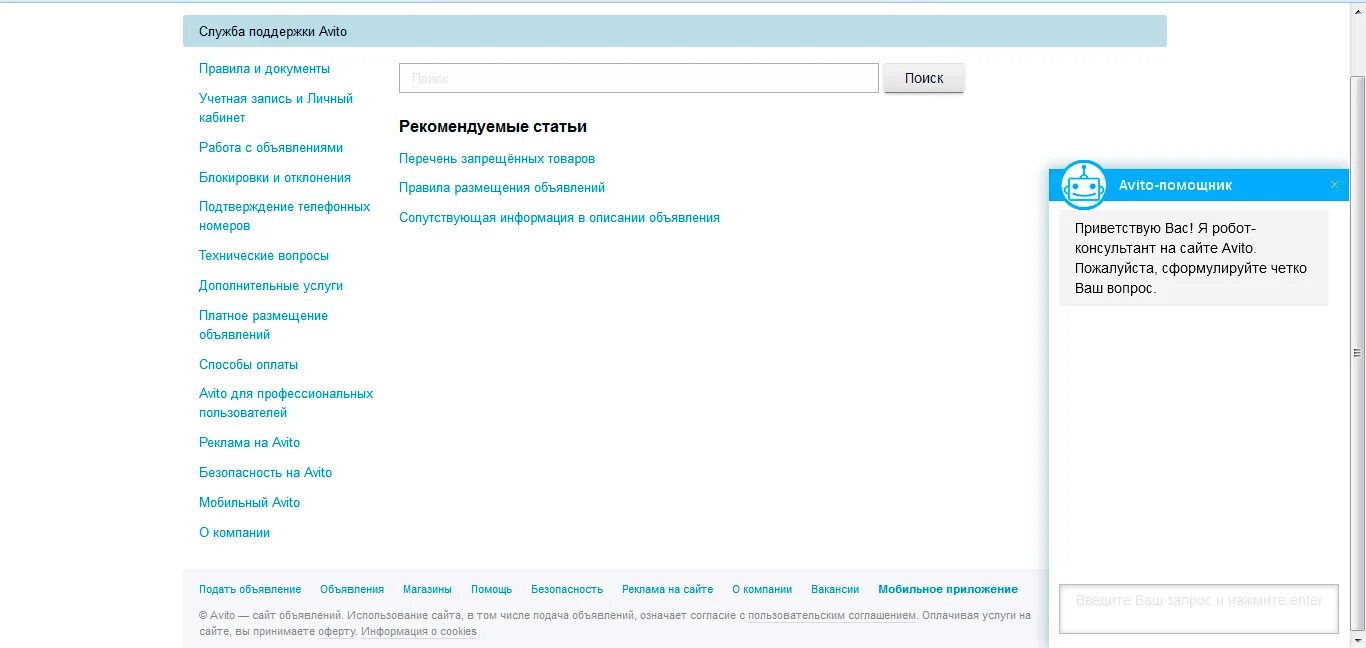Image resolution: width=1366 pixels, height=648 pixels.
Task: Open article Правила размещения объявлений
Action: (502, 188)
